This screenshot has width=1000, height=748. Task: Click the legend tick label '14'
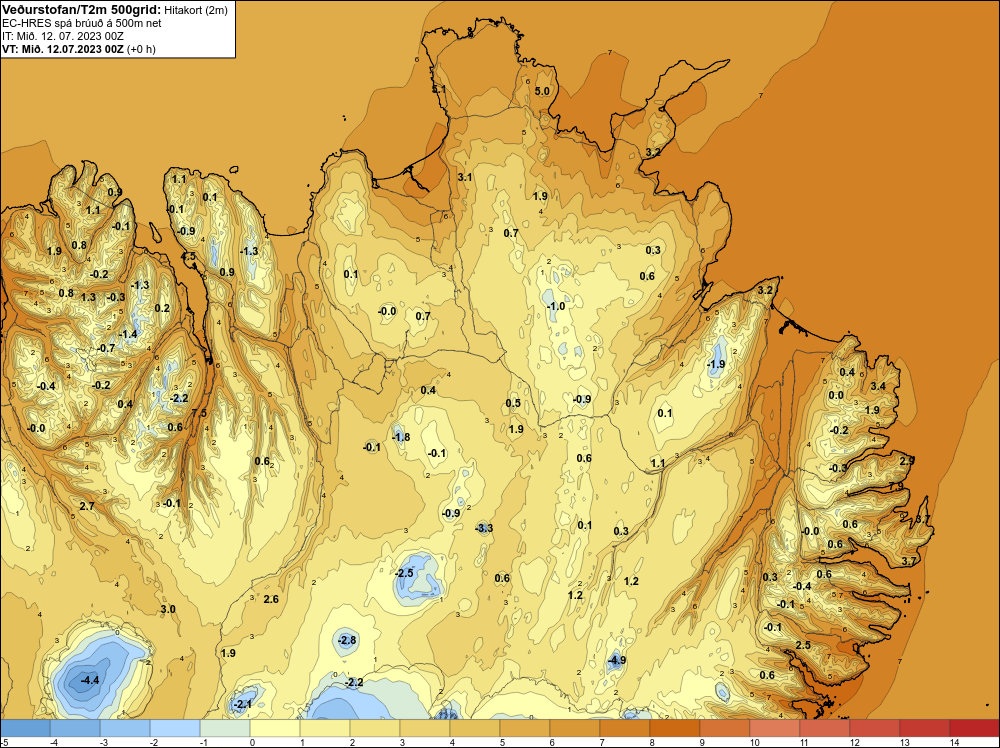[x=955, y=742]
